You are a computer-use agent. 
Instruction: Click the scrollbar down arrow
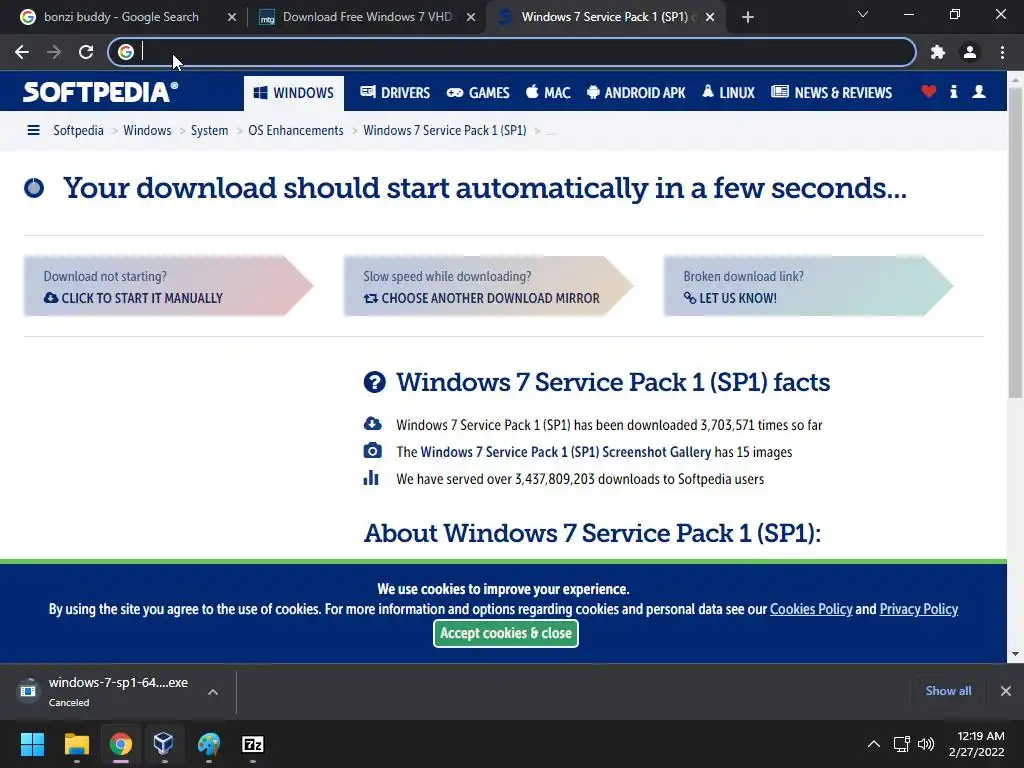tap(1016, 654)
